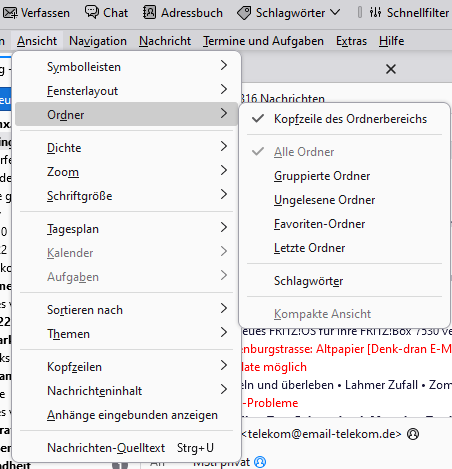
Task: Expand the Schlagwörter toolbar dropdown arrow
Action: [335, 13]
